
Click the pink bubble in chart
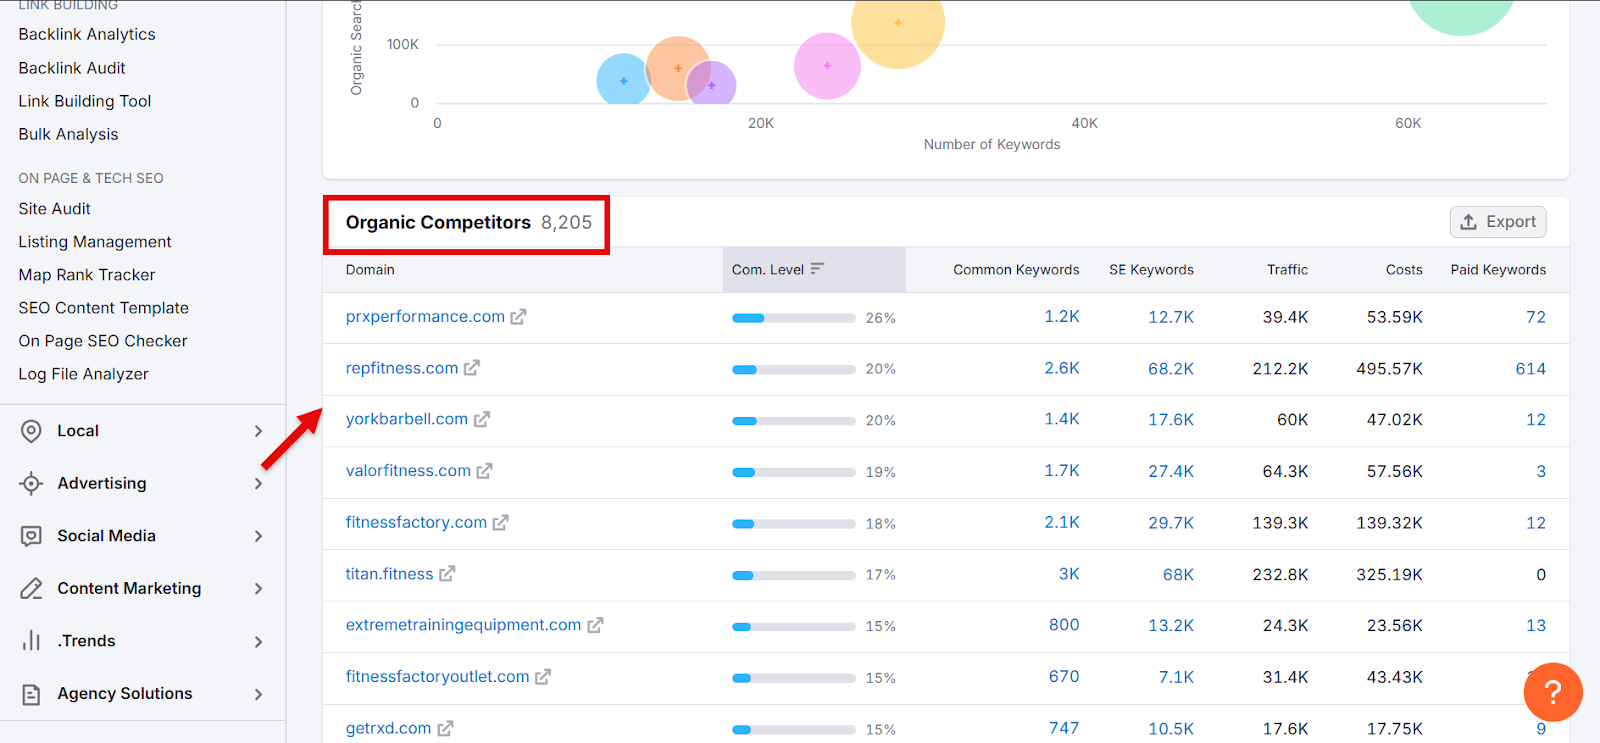(x=827, y=66)
